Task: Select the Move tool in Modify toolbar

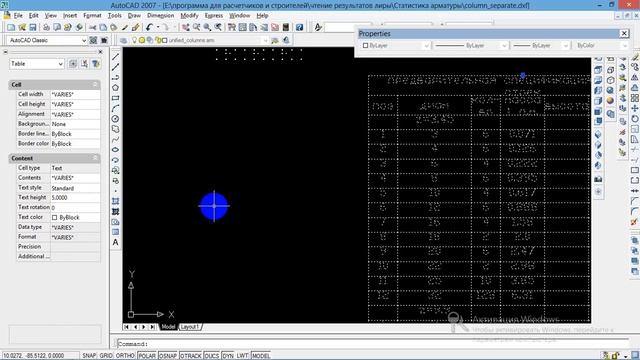Action: pos(635,108)
